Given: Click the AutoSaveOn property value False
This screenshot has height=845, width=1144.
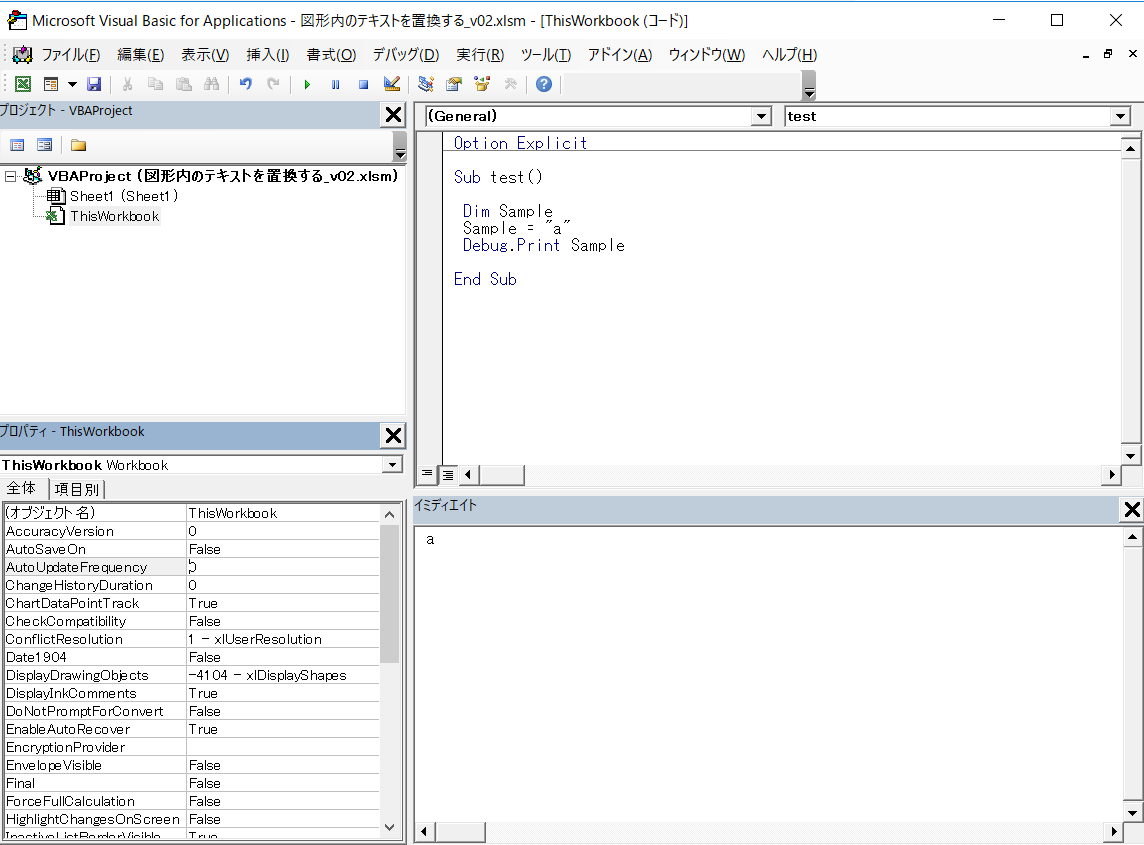Looking at the screenshot, I should (283, 549).
